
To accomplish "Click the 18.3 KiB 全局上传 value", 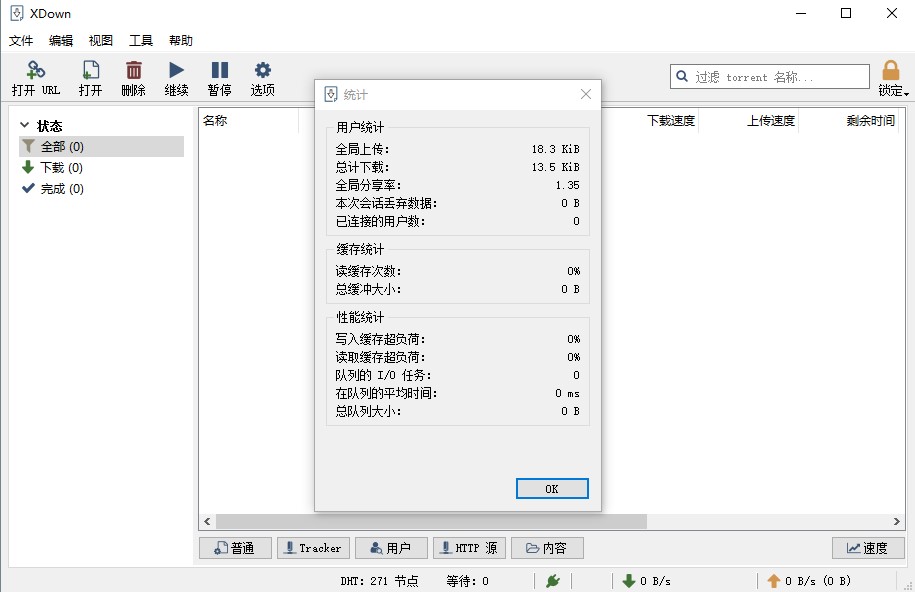I will pos(555,149).
